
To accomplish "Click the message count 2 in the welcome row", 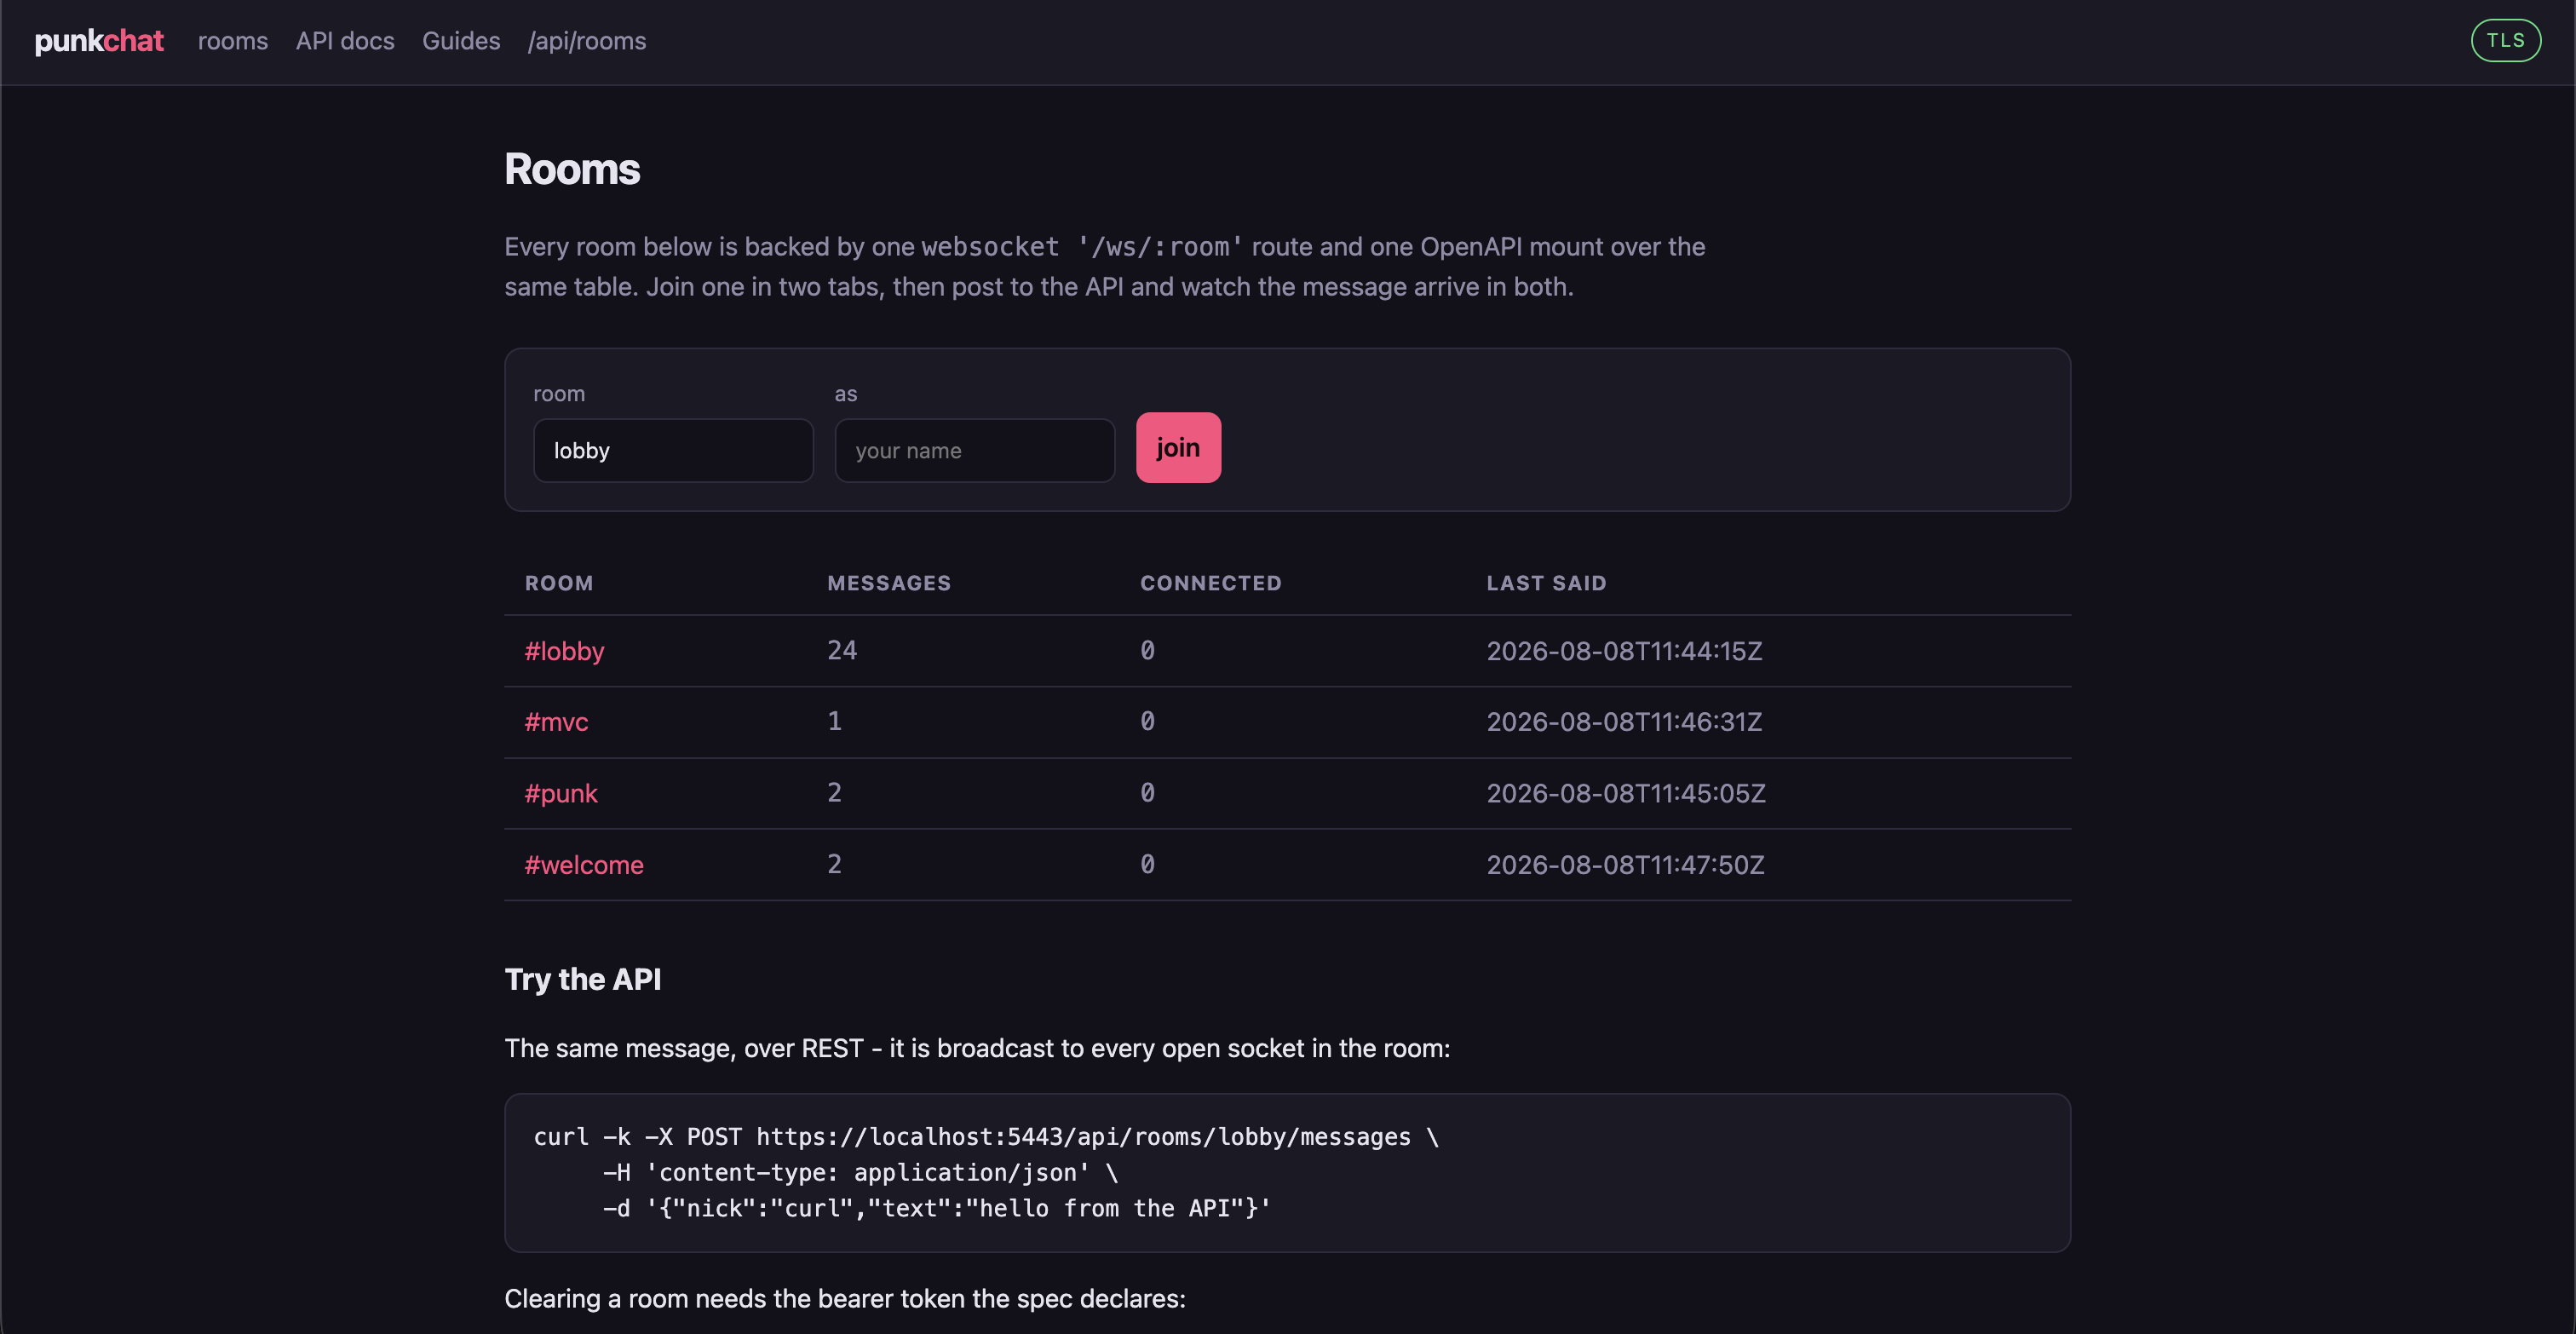I will (835, 865).
